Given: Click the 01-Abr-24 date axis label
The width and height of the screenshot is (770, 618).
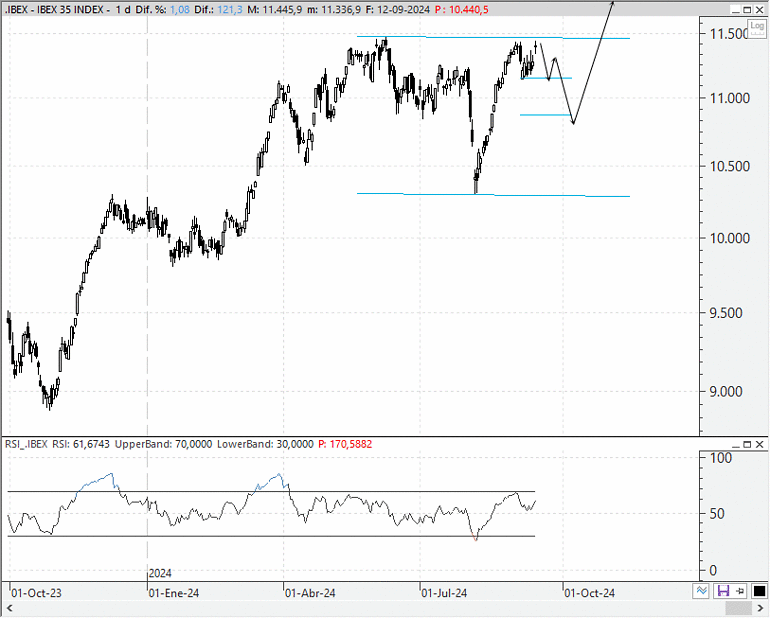Looking at the screenshot, I should pos(310,593).
